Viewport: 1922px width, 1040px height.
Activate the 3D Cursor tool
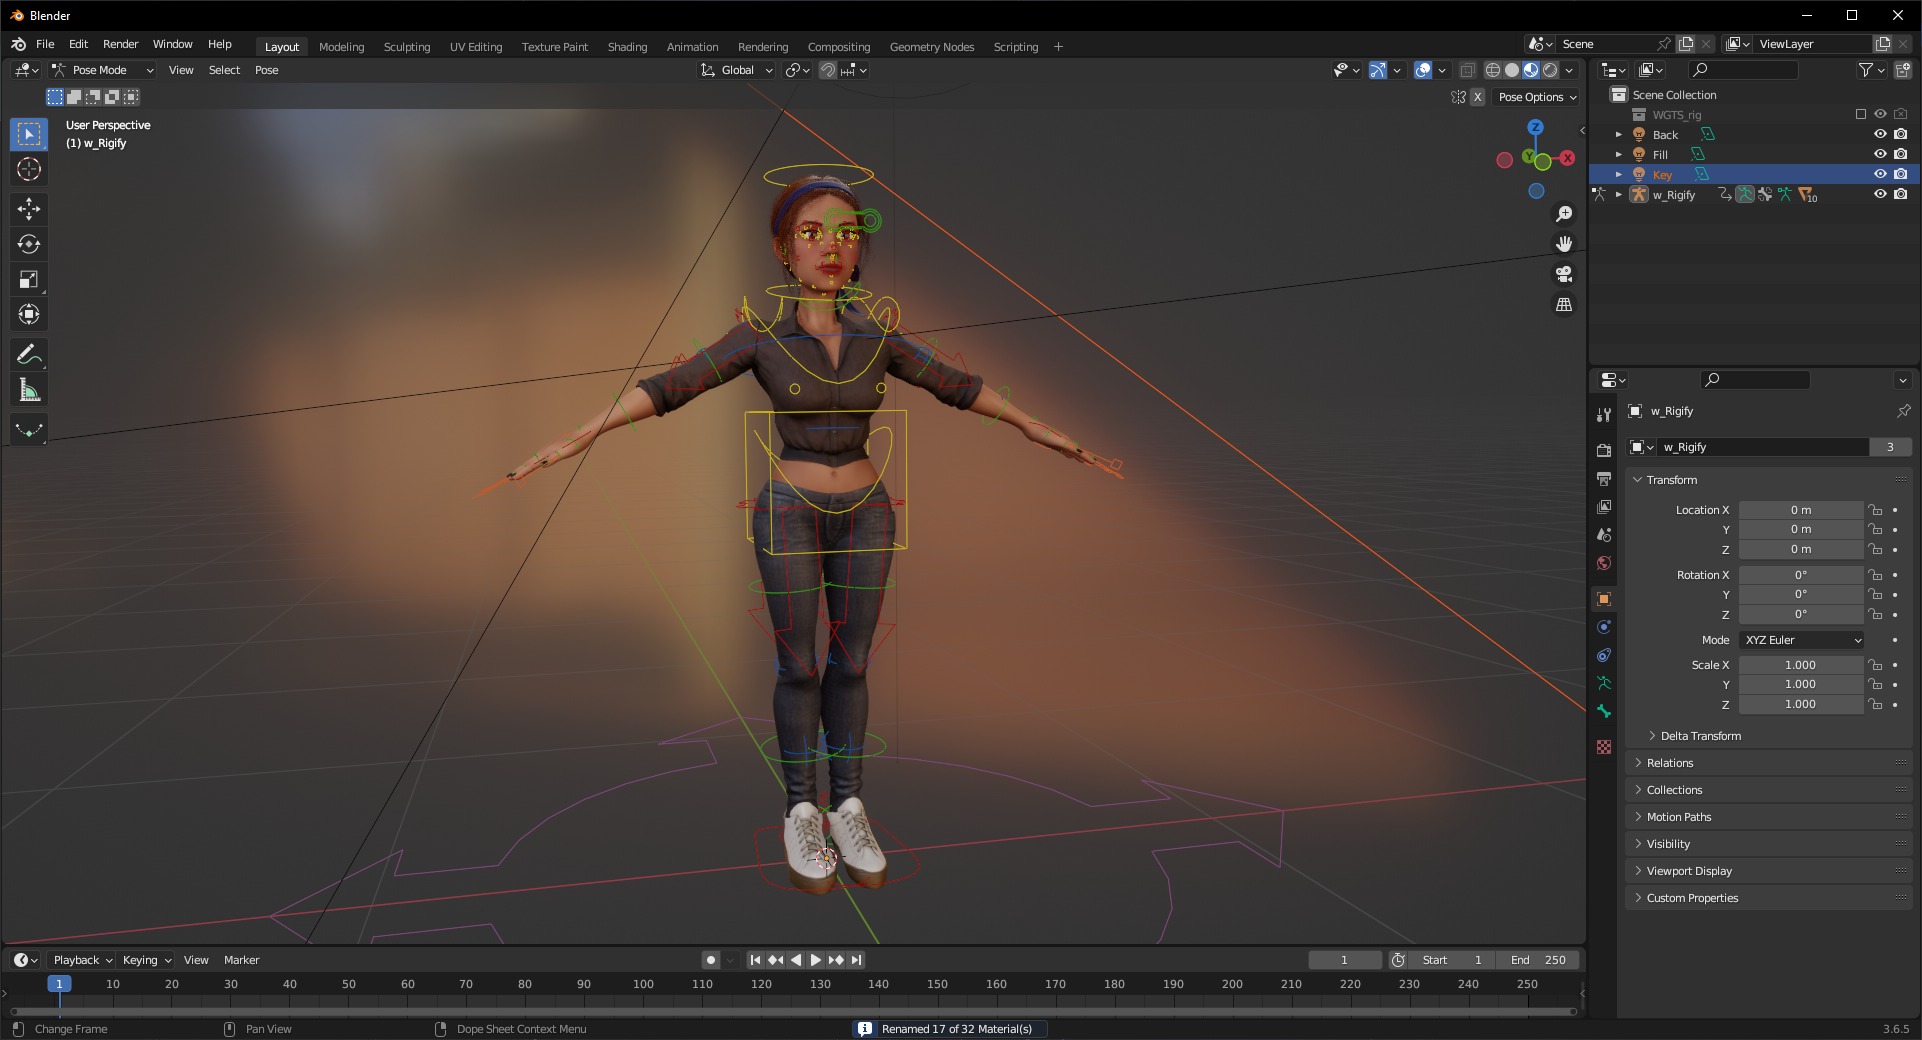29,170
